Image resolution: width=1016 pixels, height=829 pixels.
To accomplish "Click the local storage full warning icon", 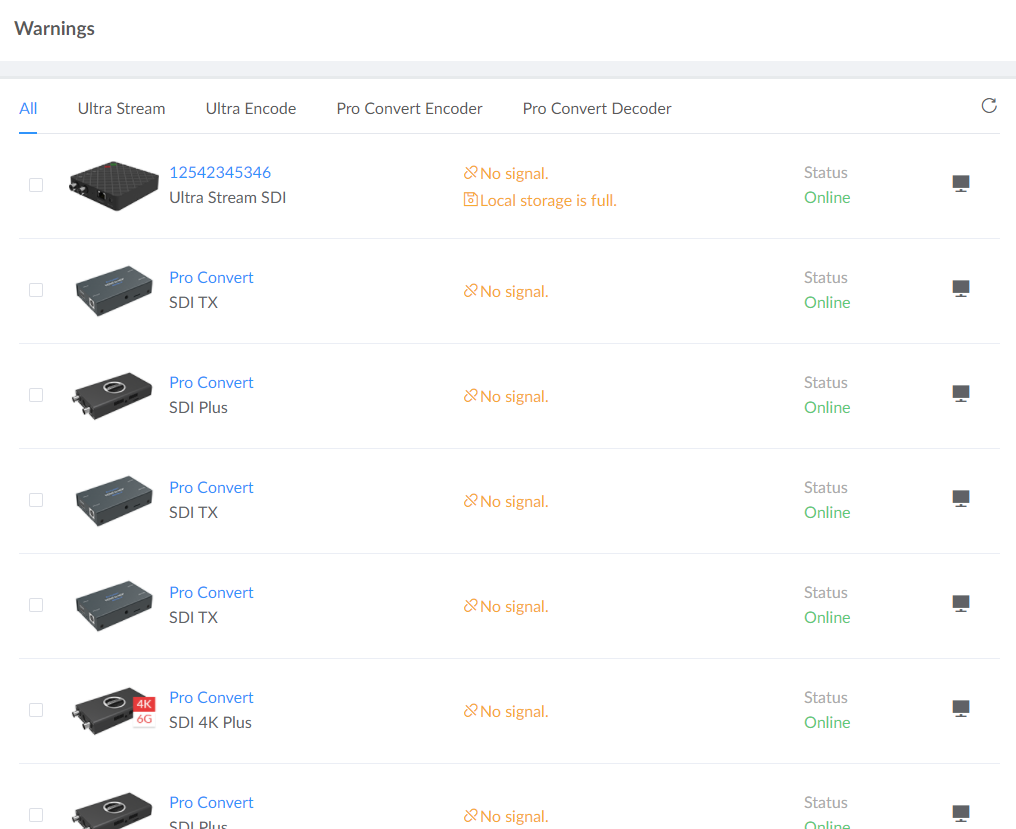I will tap(471, 200).
